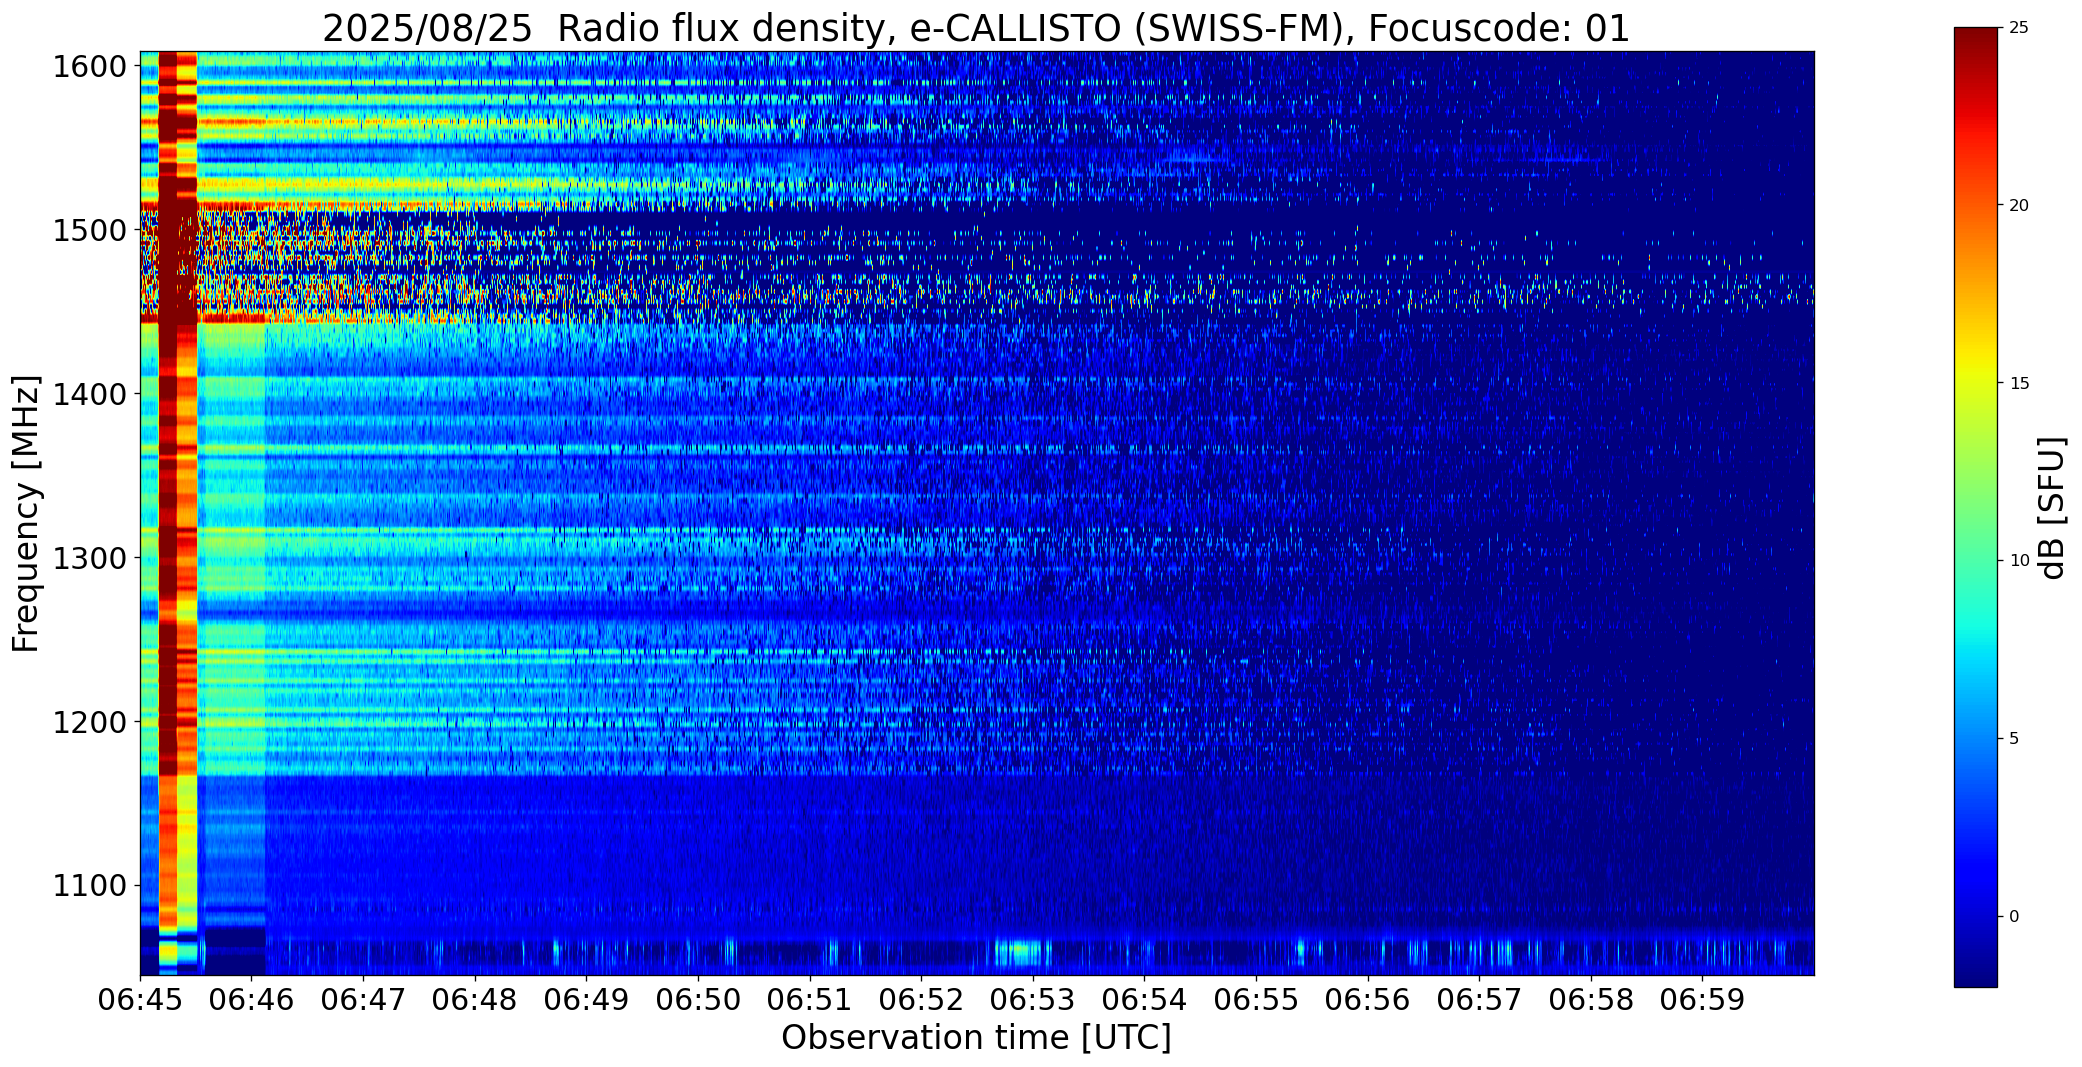Click the 06:45 time tick label
The height and width of the screenshot is (1067, 2082).
[140, 1000]
